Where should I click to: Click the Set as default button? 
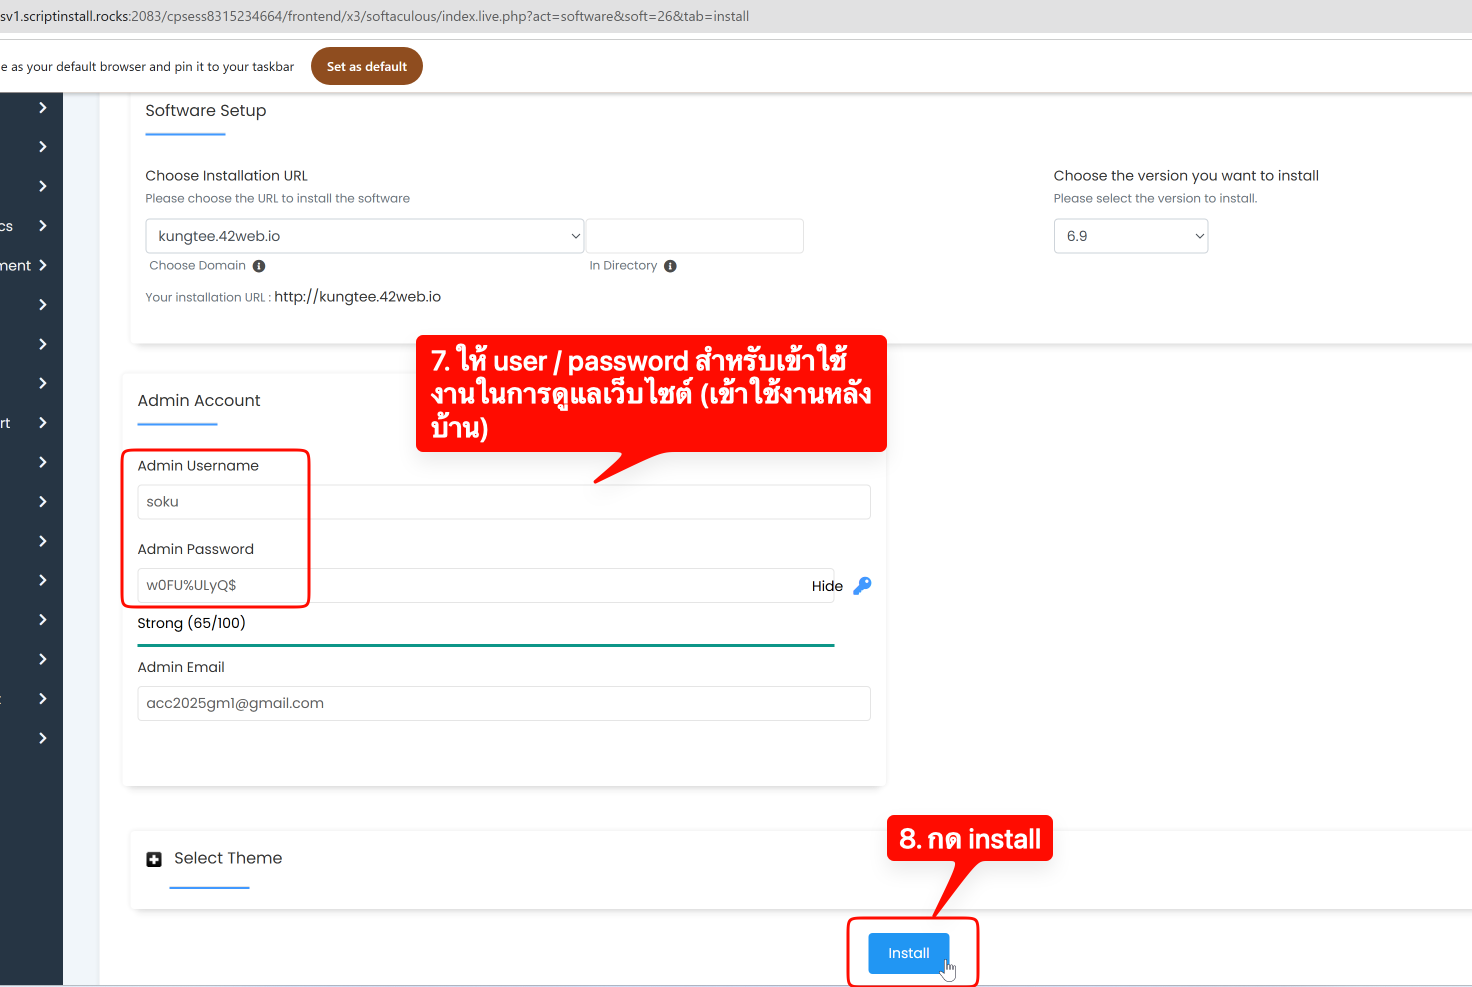(367, 67)
